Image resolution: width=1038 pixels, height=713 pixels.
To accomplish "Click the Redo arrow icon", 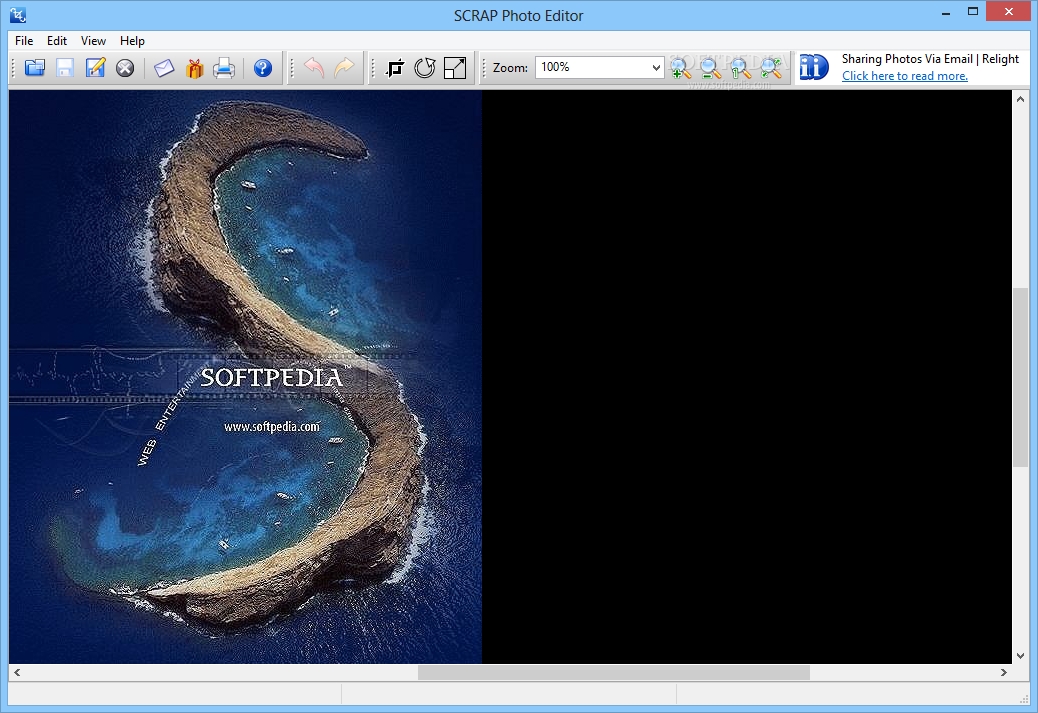I will click(344, 68).
